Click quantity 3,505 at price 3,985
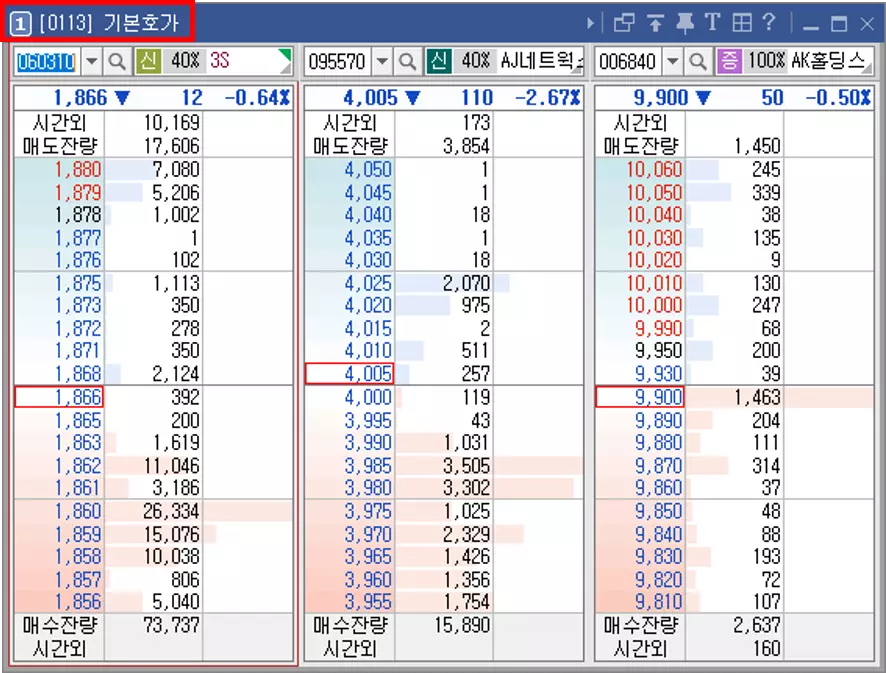This screenshot has width=886, height=673. (x=466, y=466)
